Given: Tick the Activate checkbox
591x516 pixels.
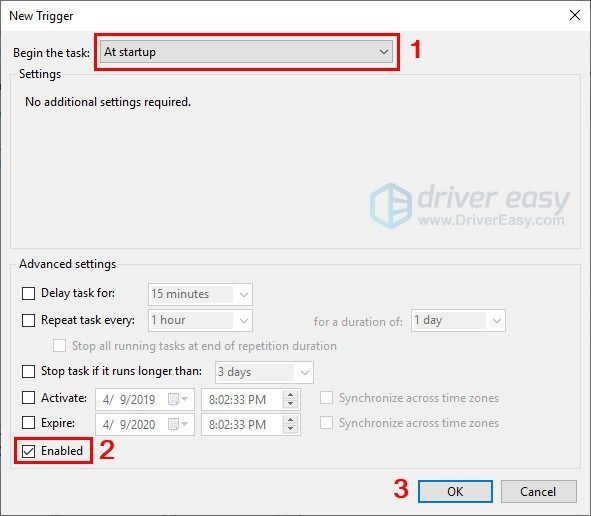Looking at the screenshot, I should [x=29, y=398].
